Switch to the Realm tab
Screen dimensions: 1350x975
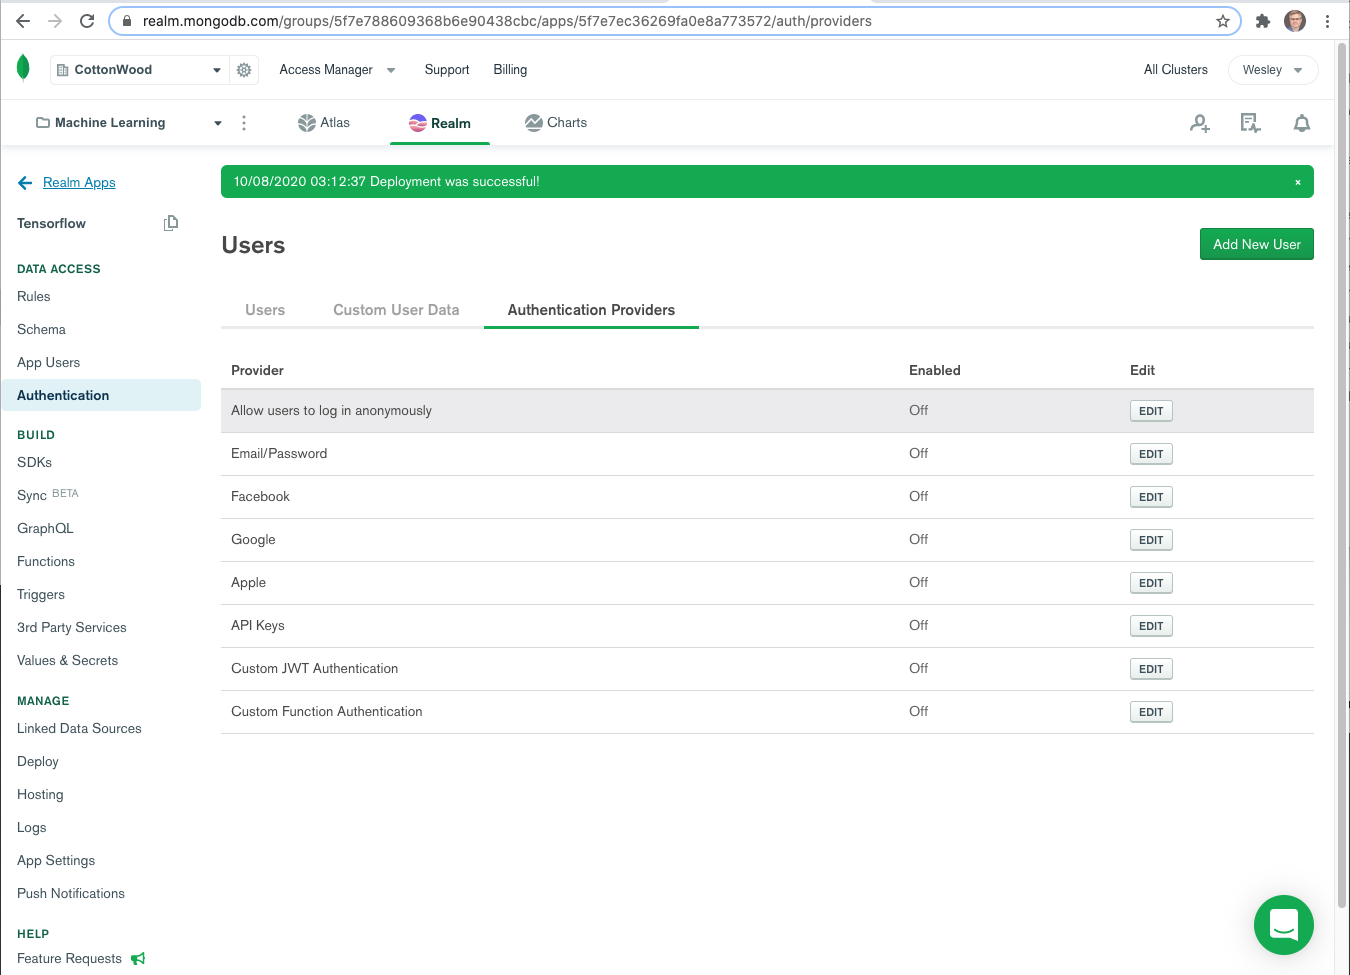[x=440, y=123]
